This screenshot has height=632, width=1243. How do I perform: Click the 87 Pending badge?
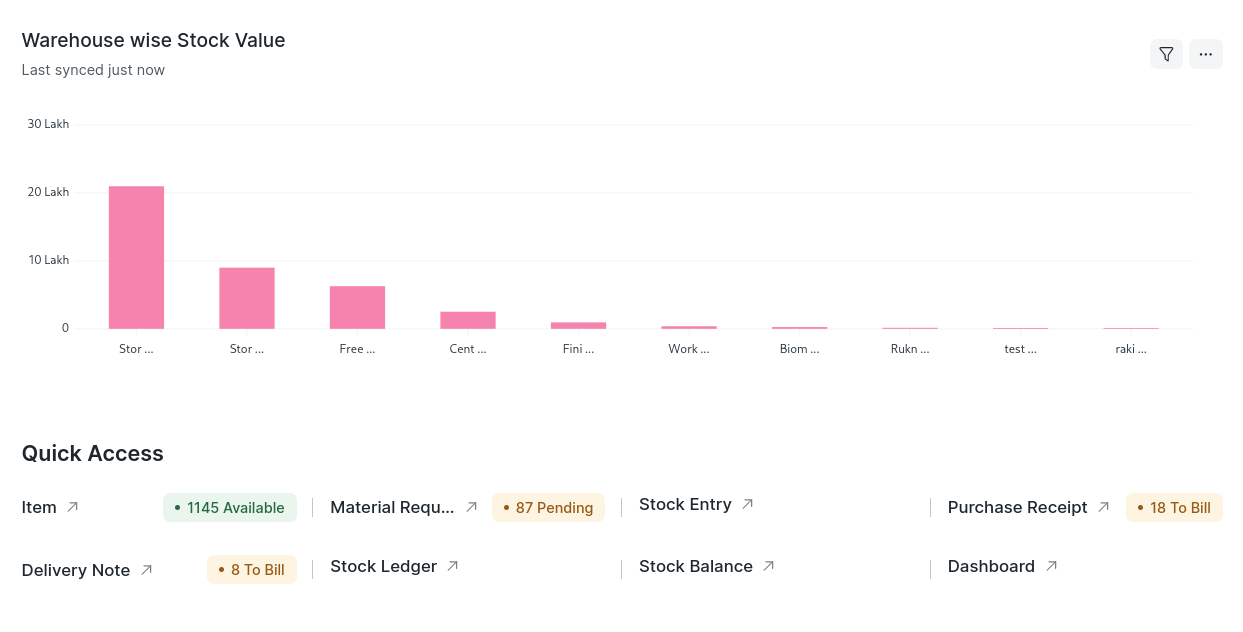tap(548, 507)
